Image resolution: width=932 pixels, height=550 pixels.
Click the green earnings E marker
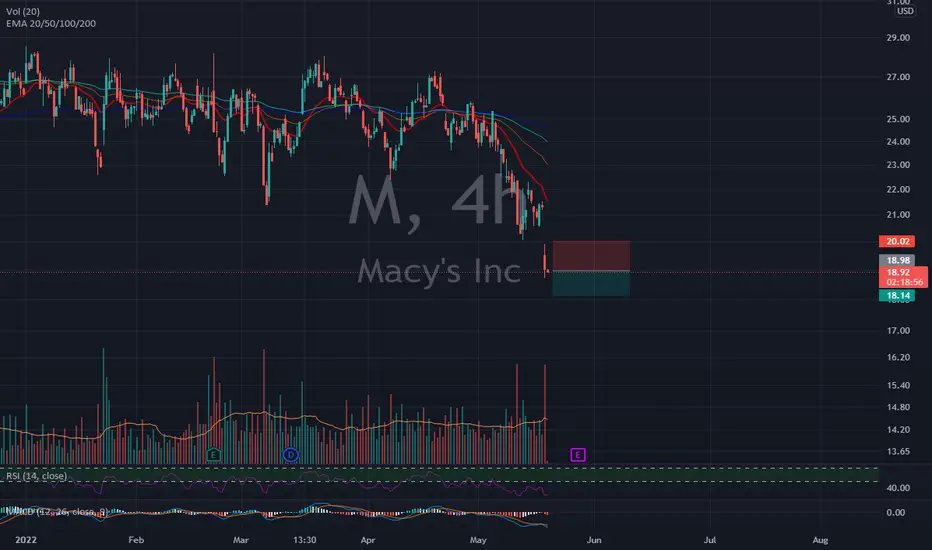[213, 455]
